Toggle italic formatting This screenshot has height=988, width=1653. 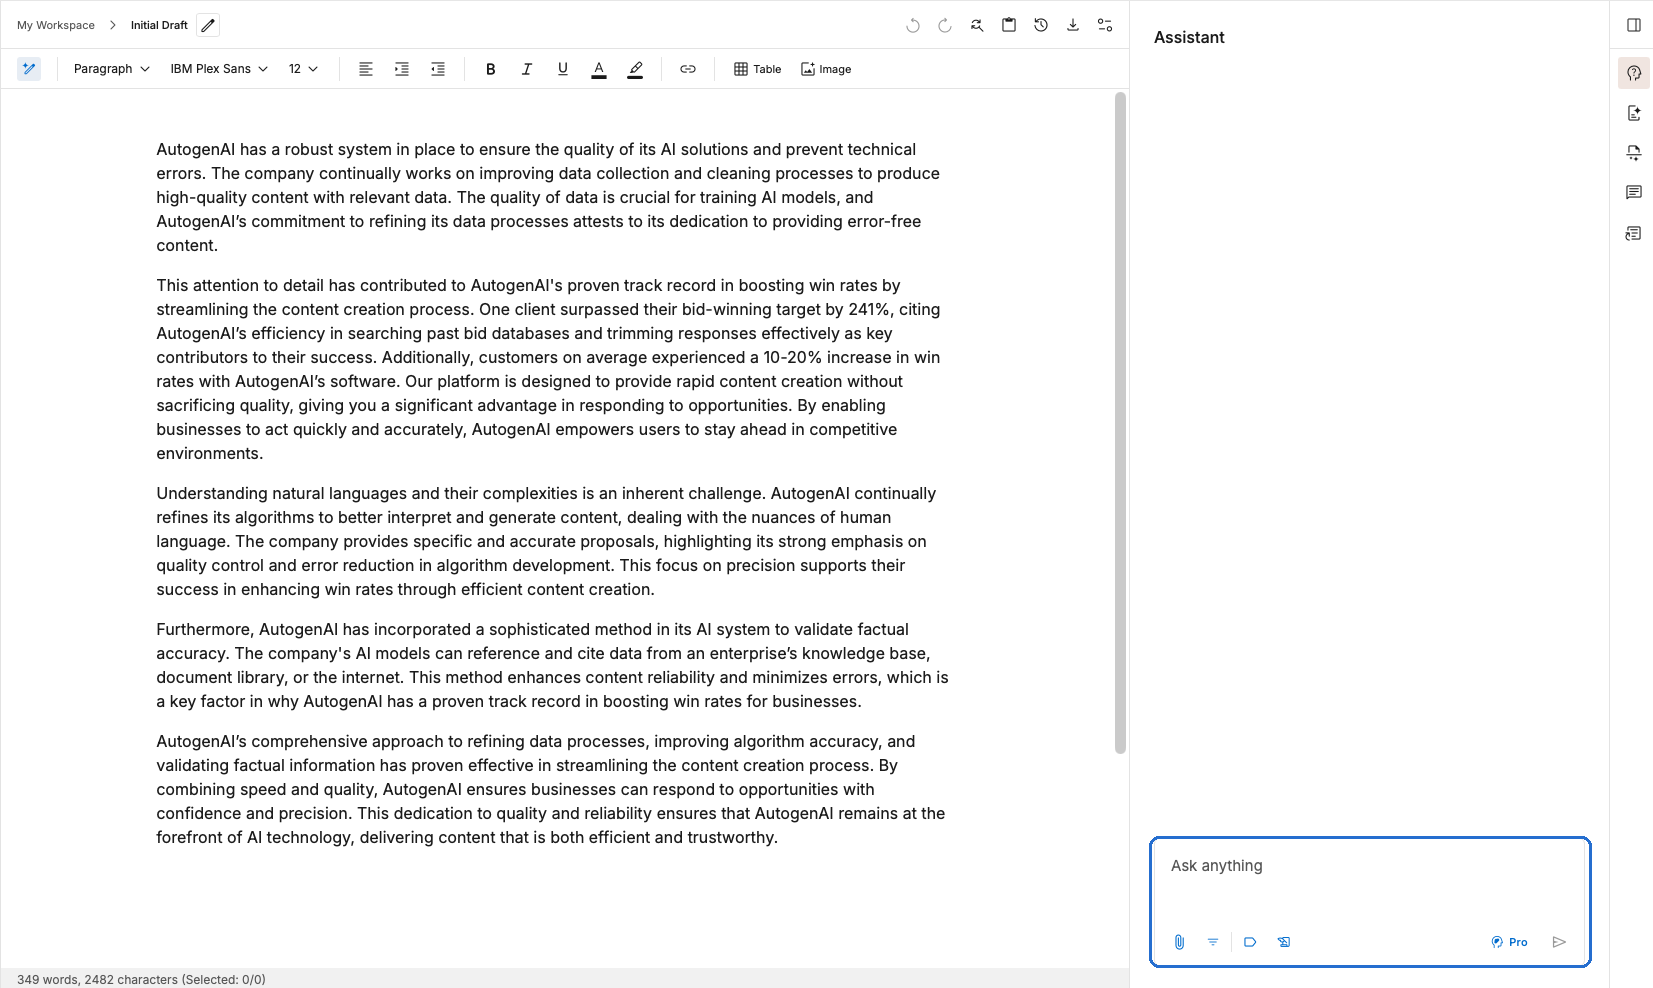527,69
